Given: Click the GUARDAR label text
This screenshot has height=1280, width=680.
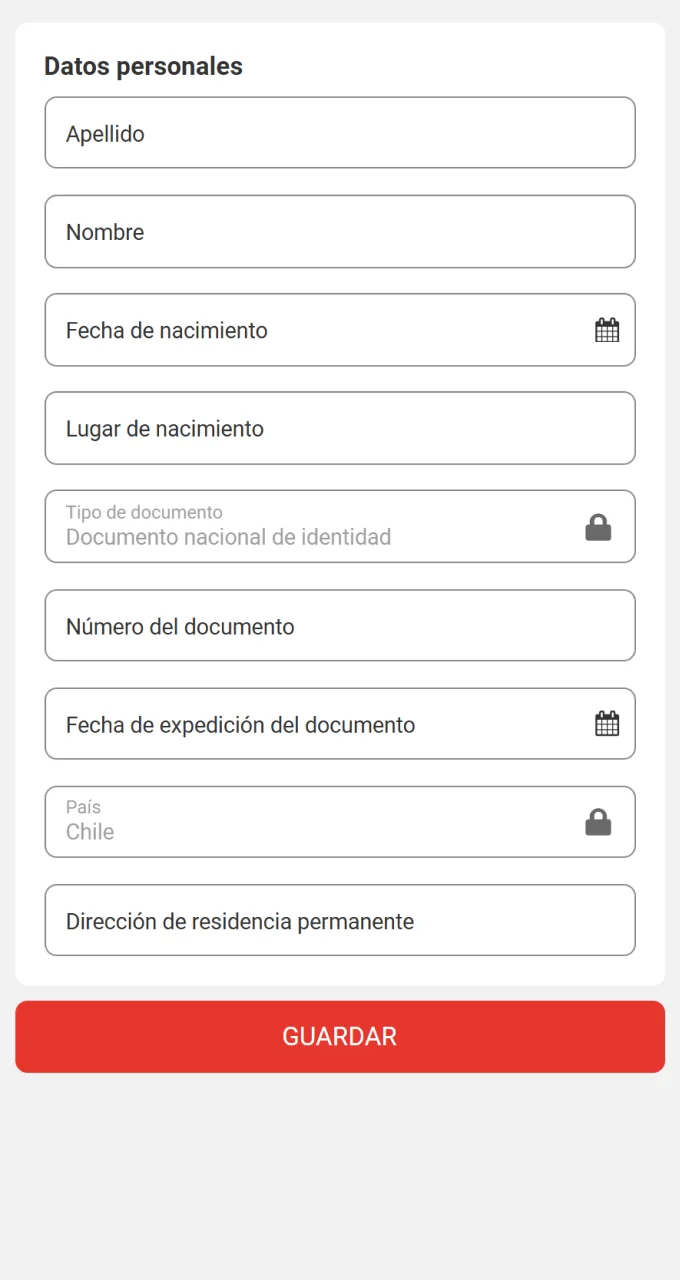Looking at the screenshot, I should (340, 1036).
